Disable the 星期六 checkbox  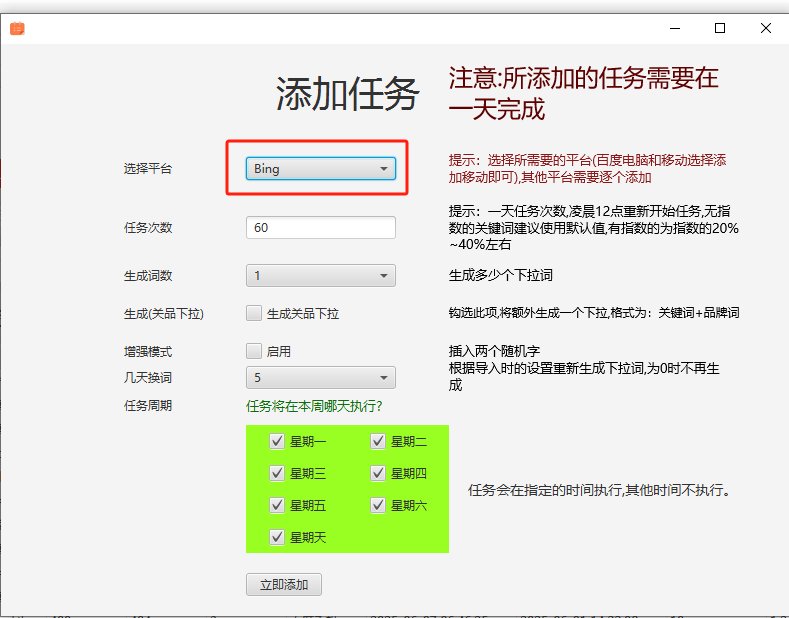tap(379, 505)
